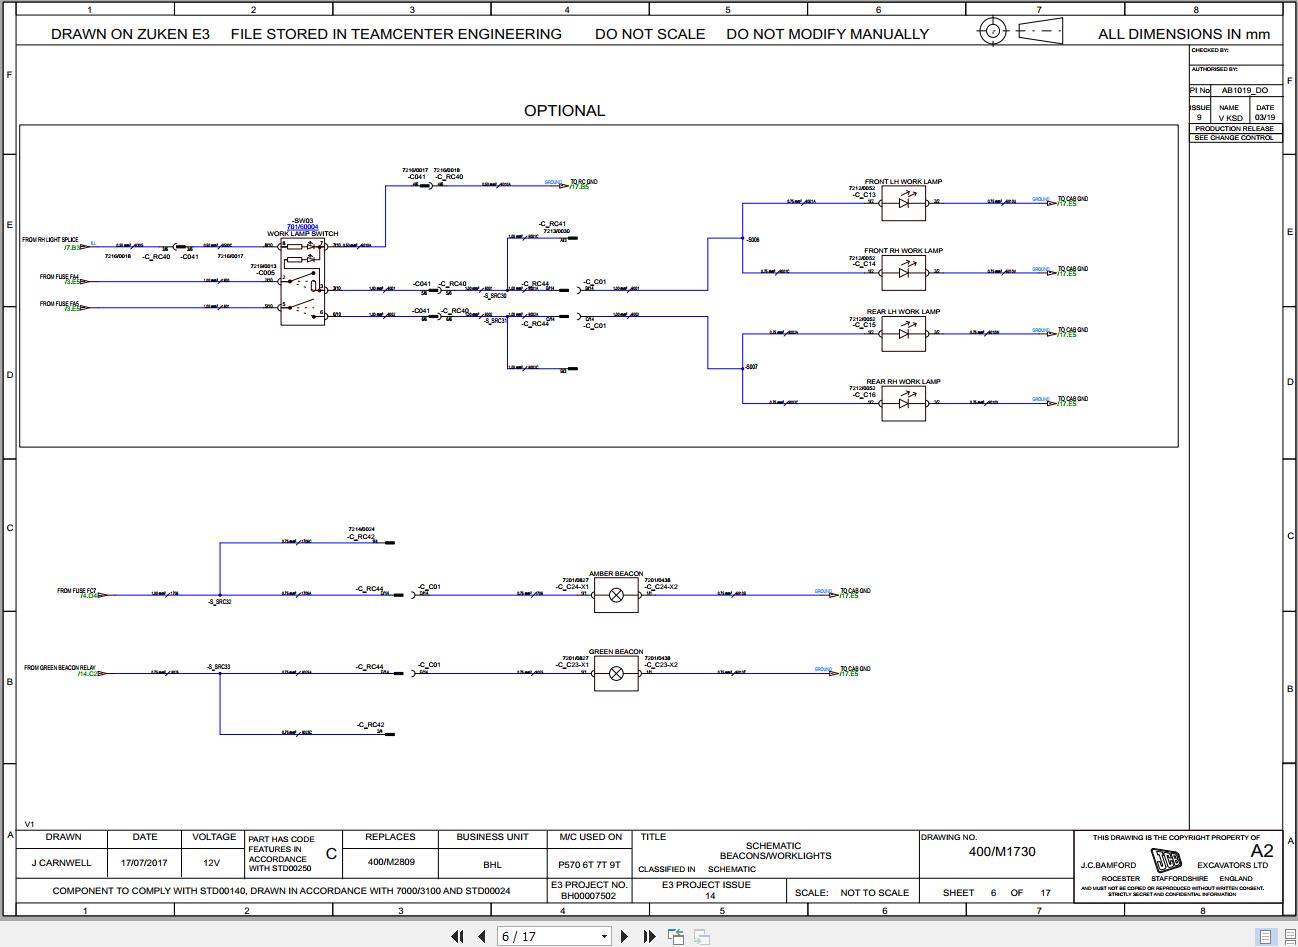1298x947 pixels.
Task: Click the FROM GREEN BEACON RELAY label
Action: [60, 667]
